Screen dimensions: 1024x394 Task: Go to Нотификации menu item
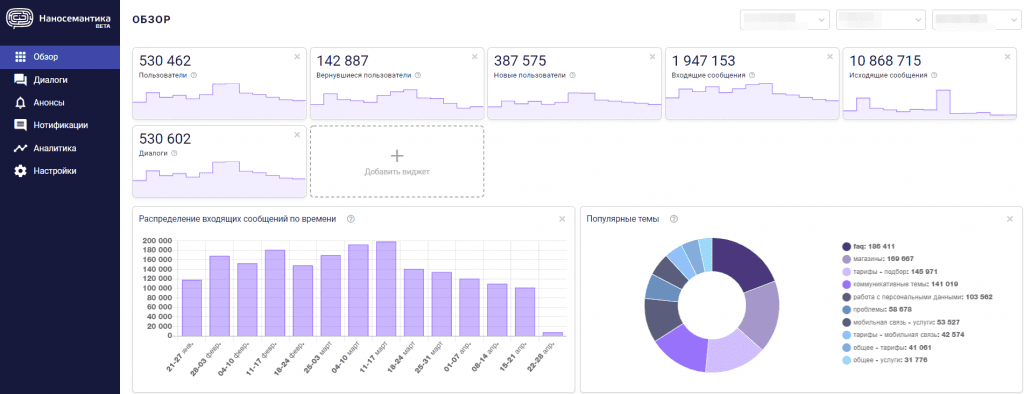tap(60, 125)
